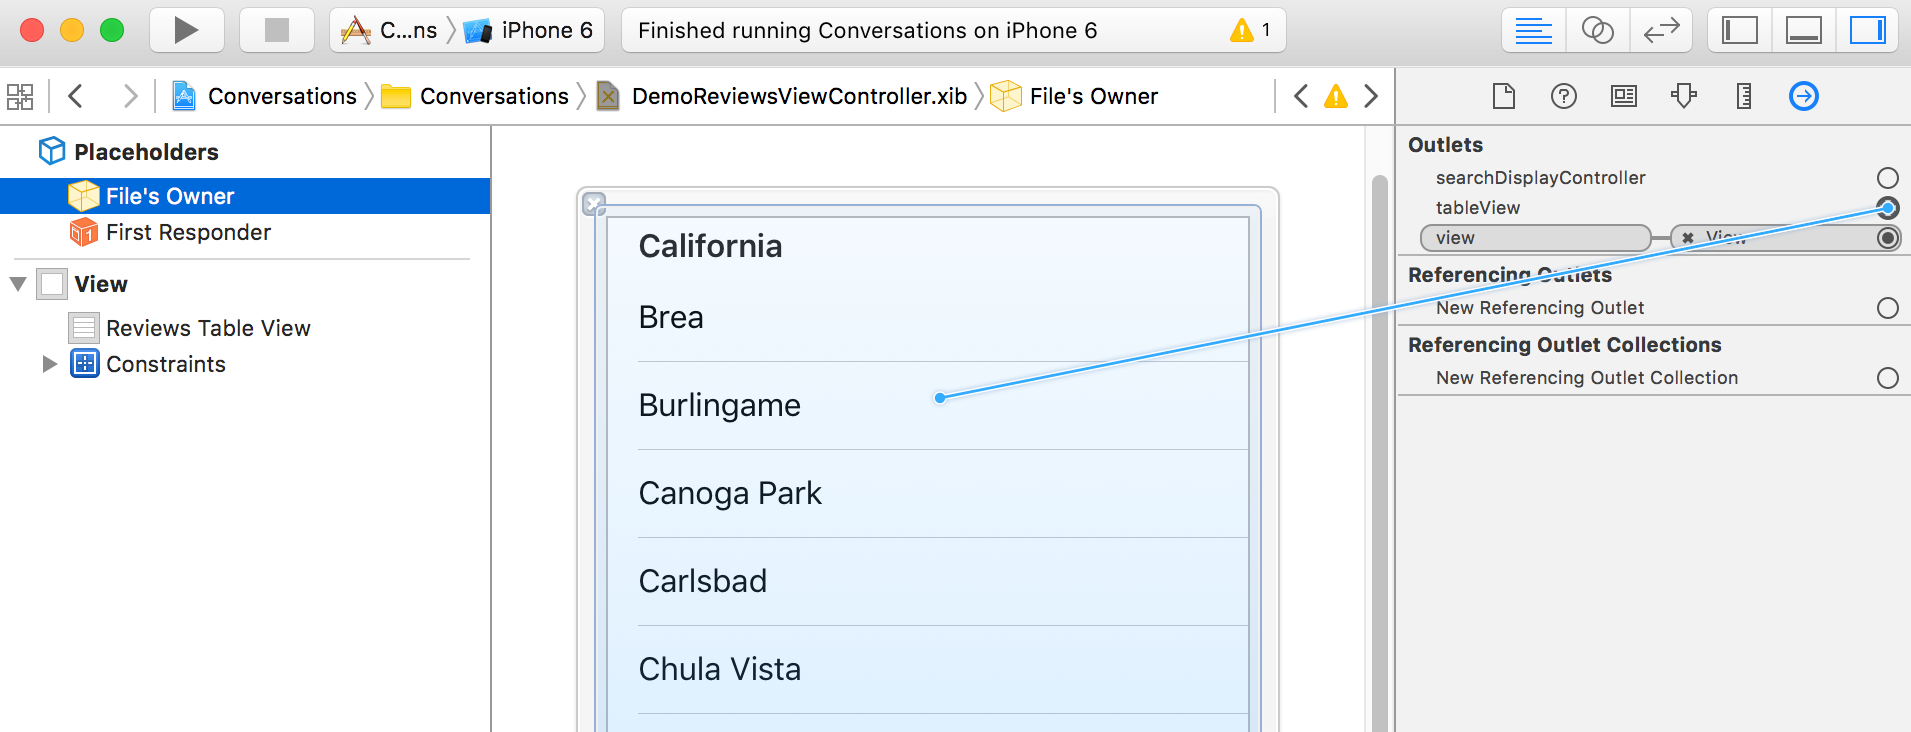The image size is (1911, 732).
Task: Open the Size inspector ruler icon
Action: [x=1744, y=96]
